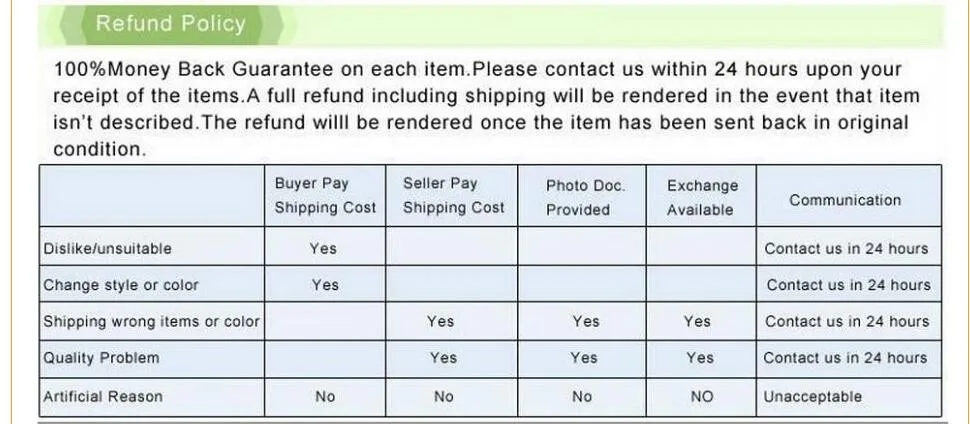The image size is (970, 424).
Task: Click Yes under Exchange Available for Quality Problem
Action: click(700, 358)
